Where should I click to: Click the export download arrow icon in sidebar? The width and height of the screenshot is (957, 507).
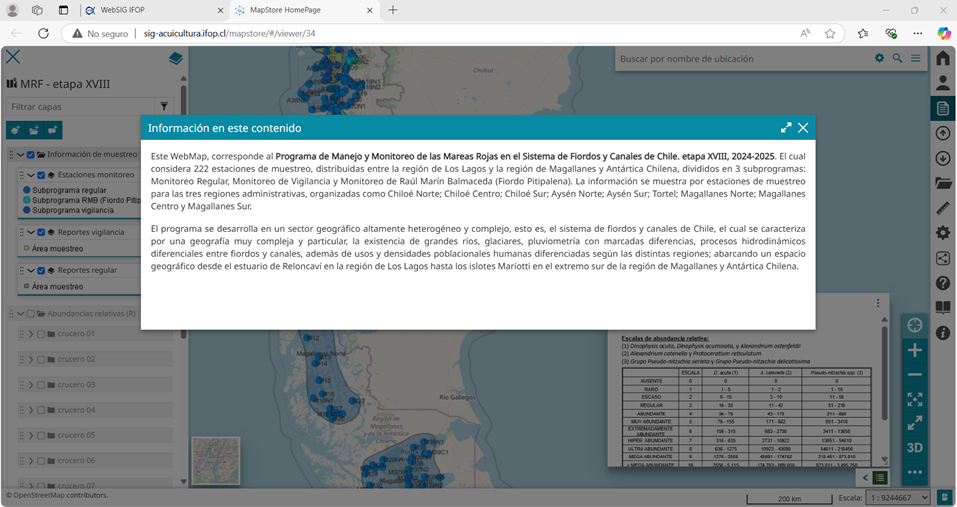coord(943,158)
